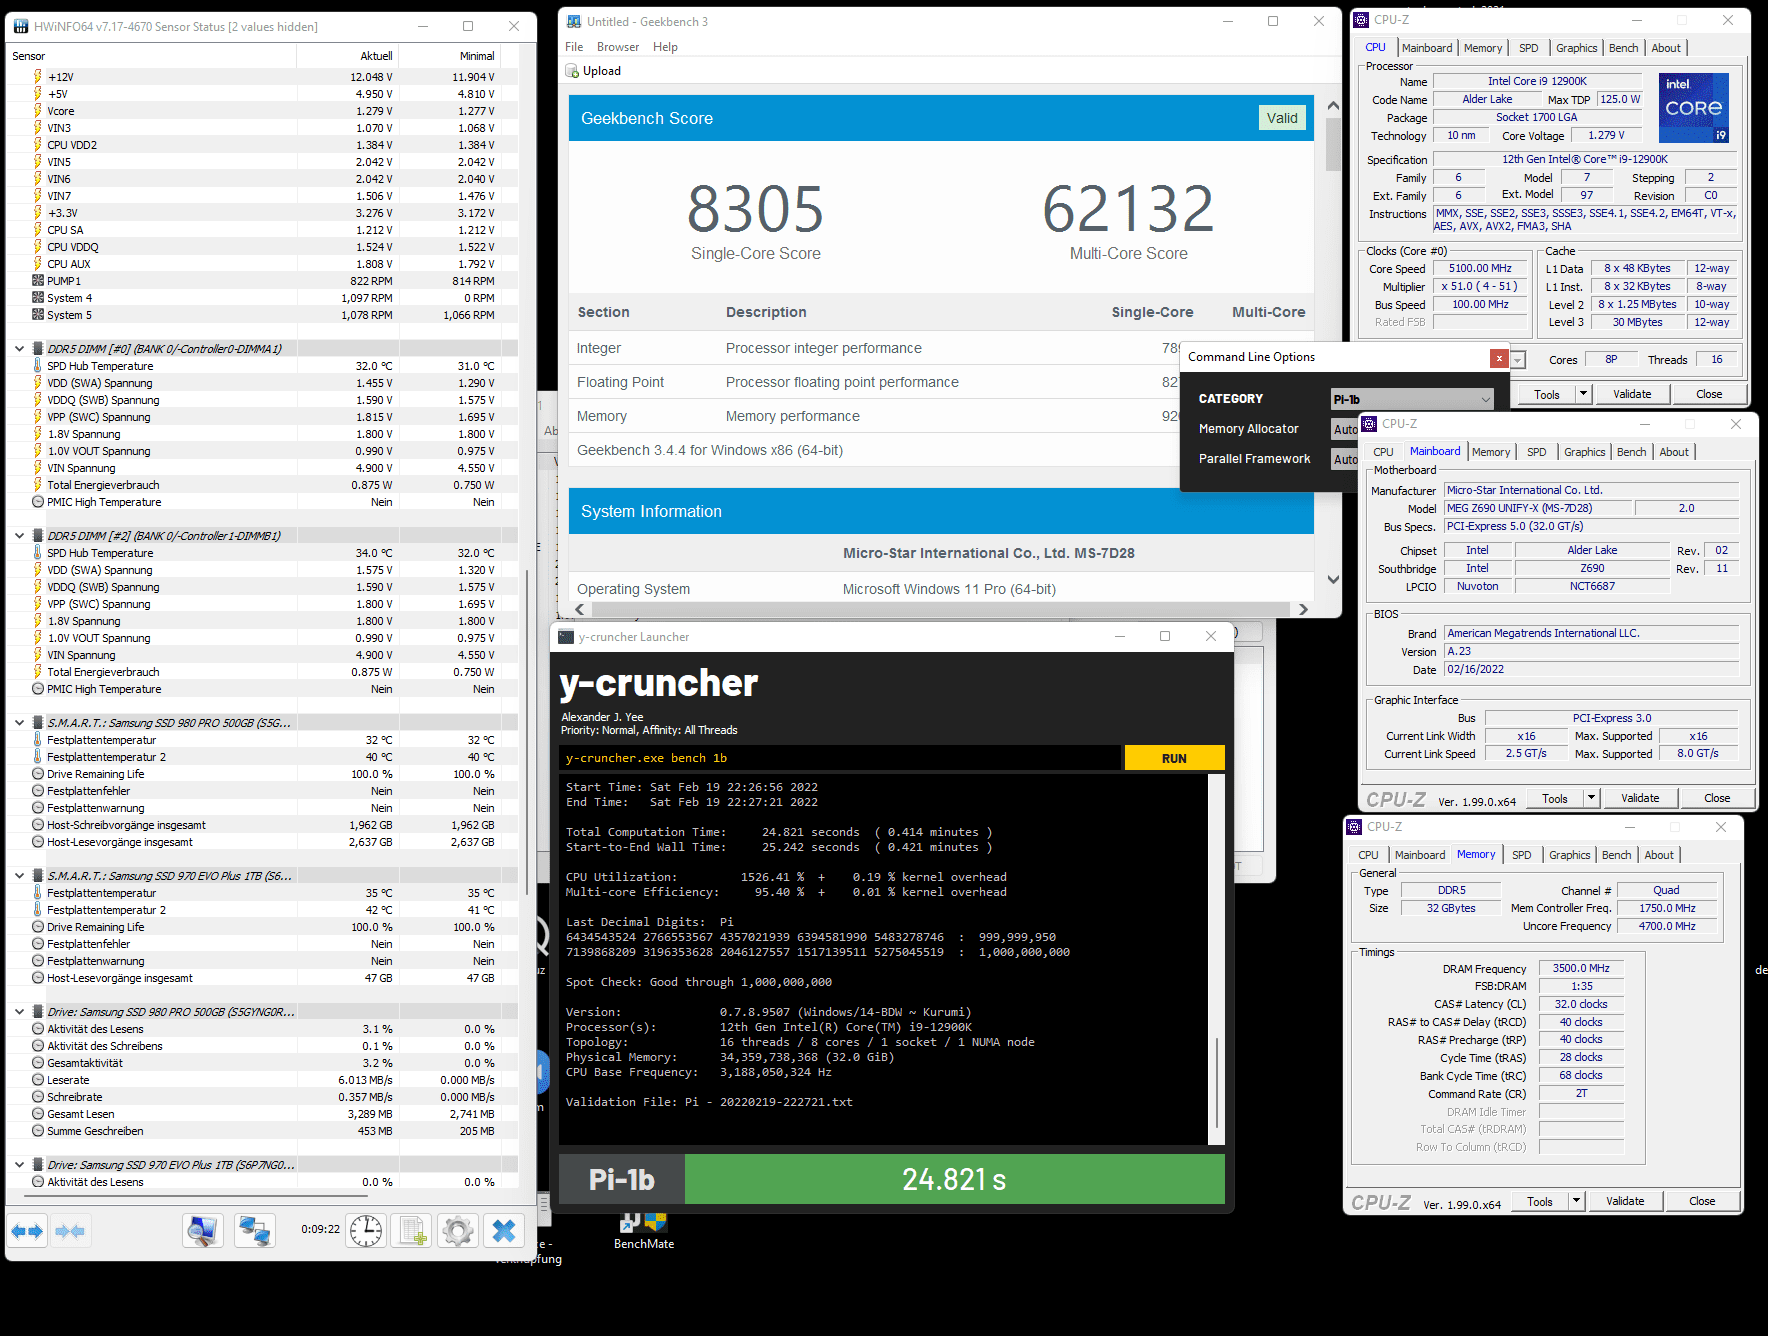This screenshot has width=1768, height=1336.
Task: Click HWiNFO64 title bar application icon
Action: pyautogui.click(x=20, y=27)
